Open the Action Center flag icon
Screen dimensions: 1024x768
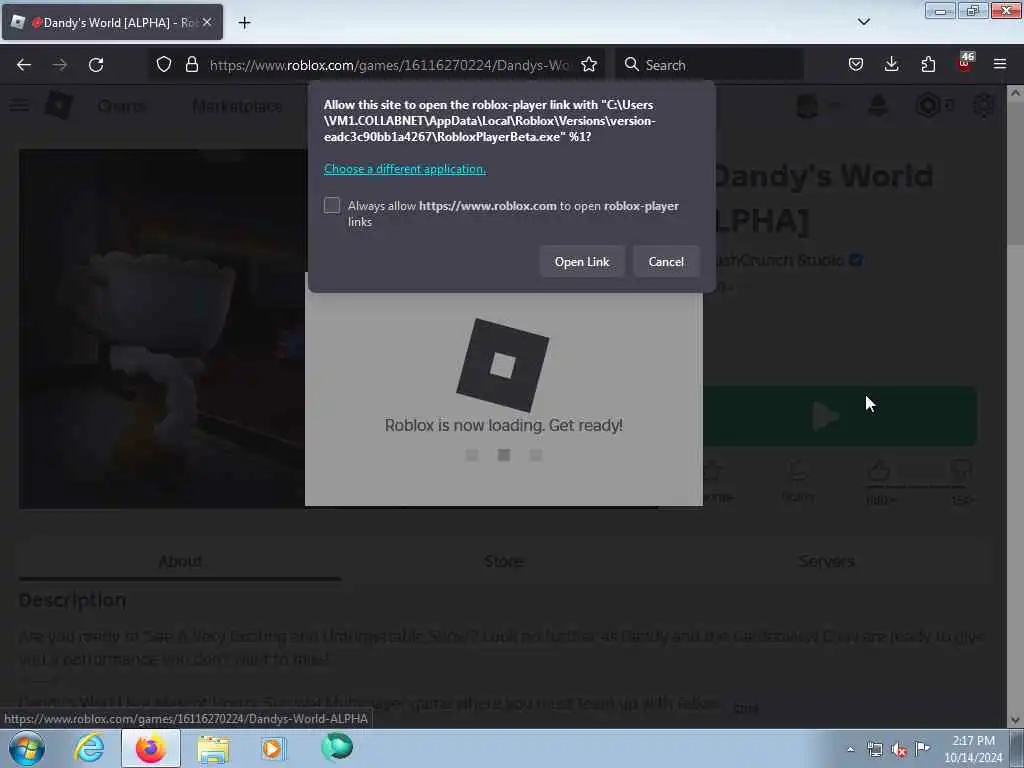click(x=923, y=748)
